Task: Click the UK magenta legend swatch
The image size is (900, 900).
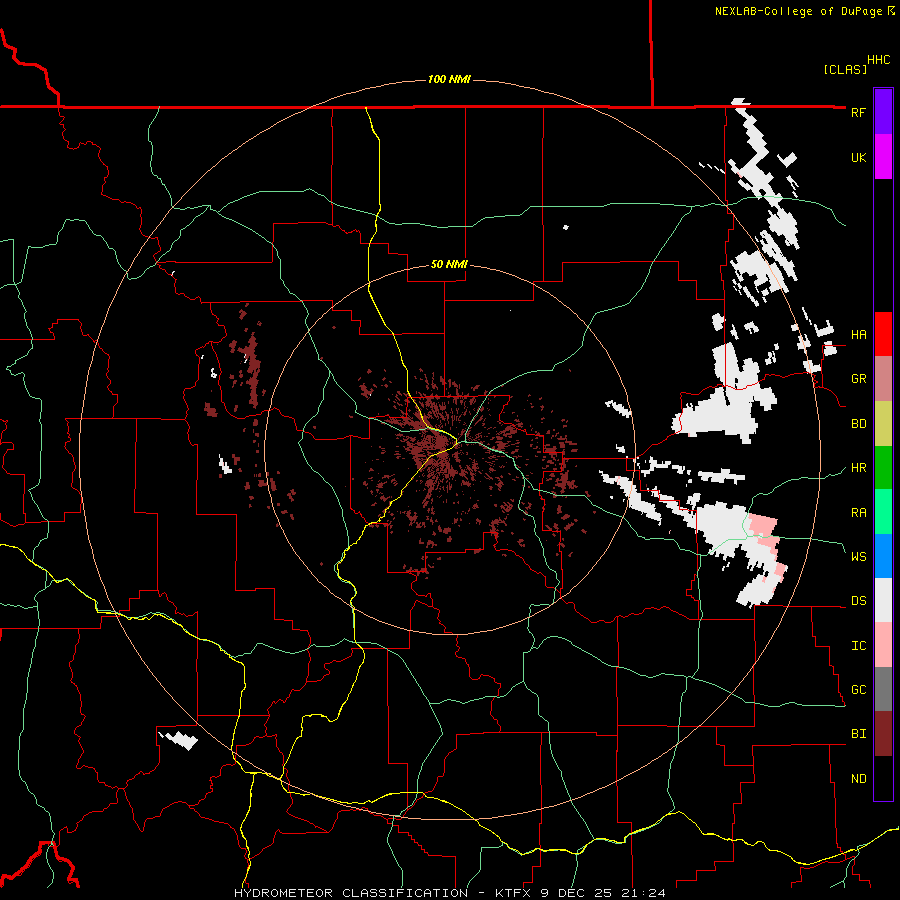Action: [x=883, y=156]
